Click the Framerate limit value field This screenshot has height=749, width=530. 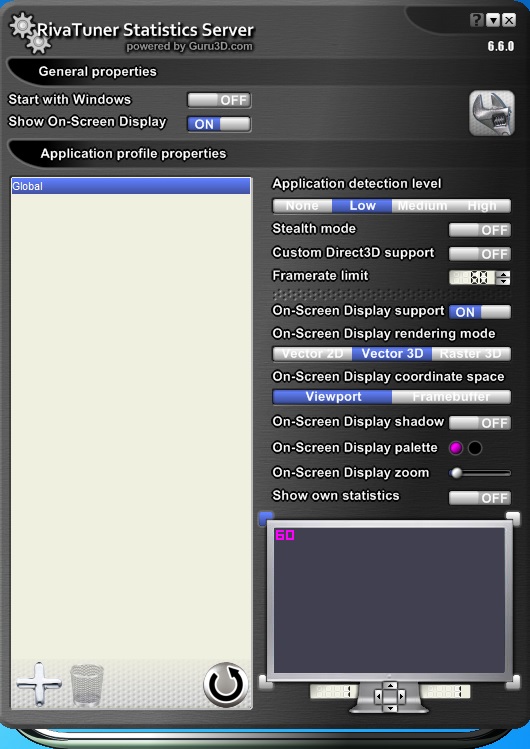[x=473, y=278]
